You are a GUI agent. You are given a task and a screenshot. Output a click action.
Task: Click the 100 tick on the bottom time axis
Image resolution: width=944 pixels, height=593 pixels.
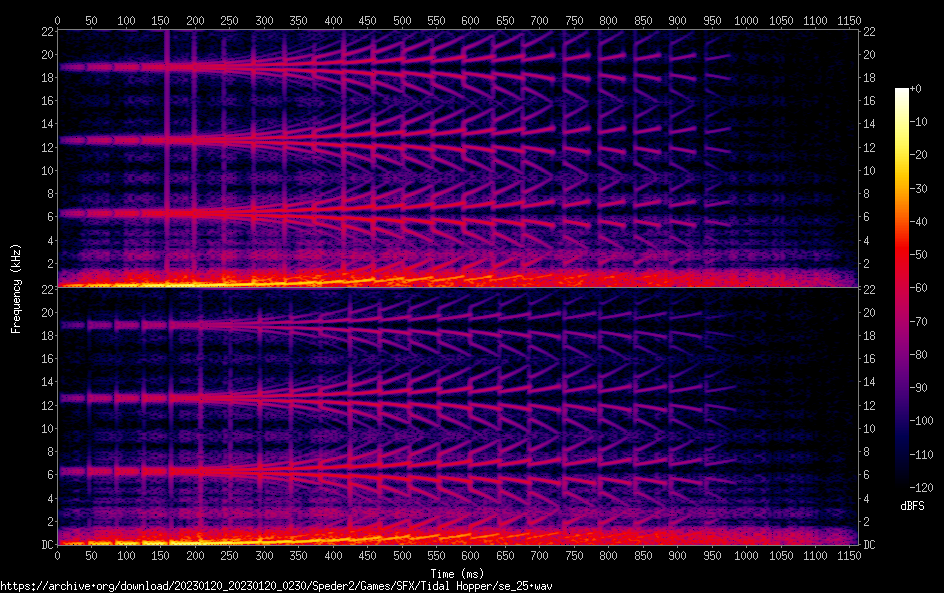[x=126, y=555]
